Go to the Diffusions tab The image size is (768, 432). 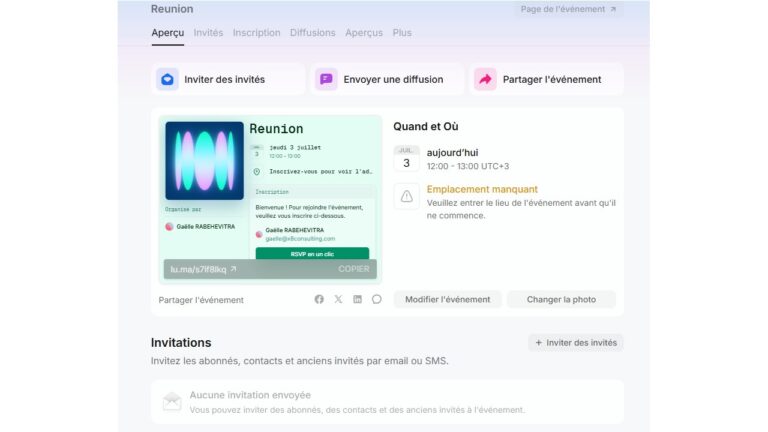click(312, 33)
